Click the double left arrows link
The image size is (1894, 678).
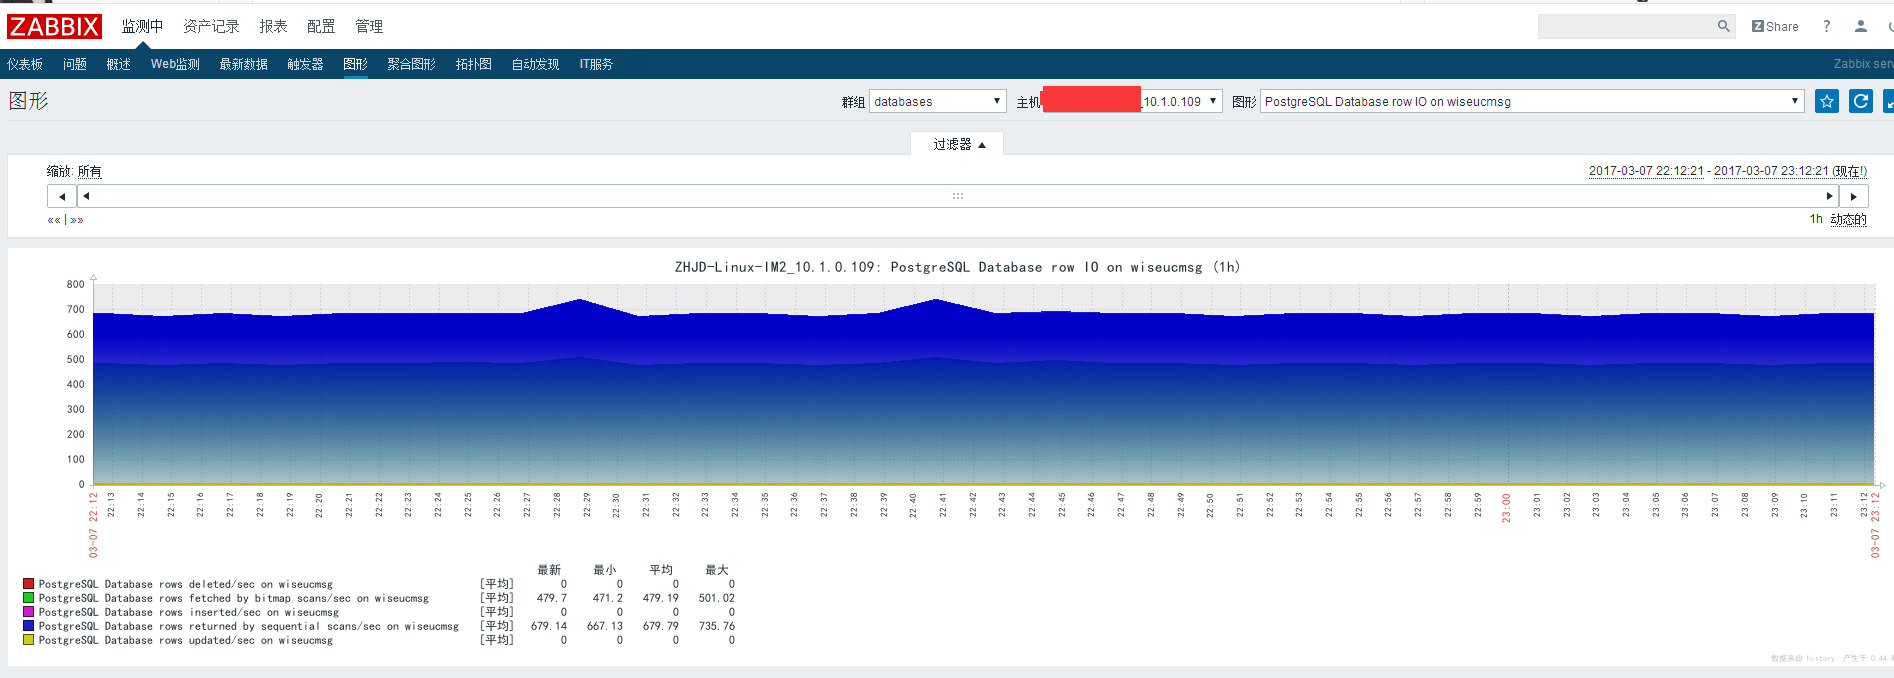pos(54,220)
